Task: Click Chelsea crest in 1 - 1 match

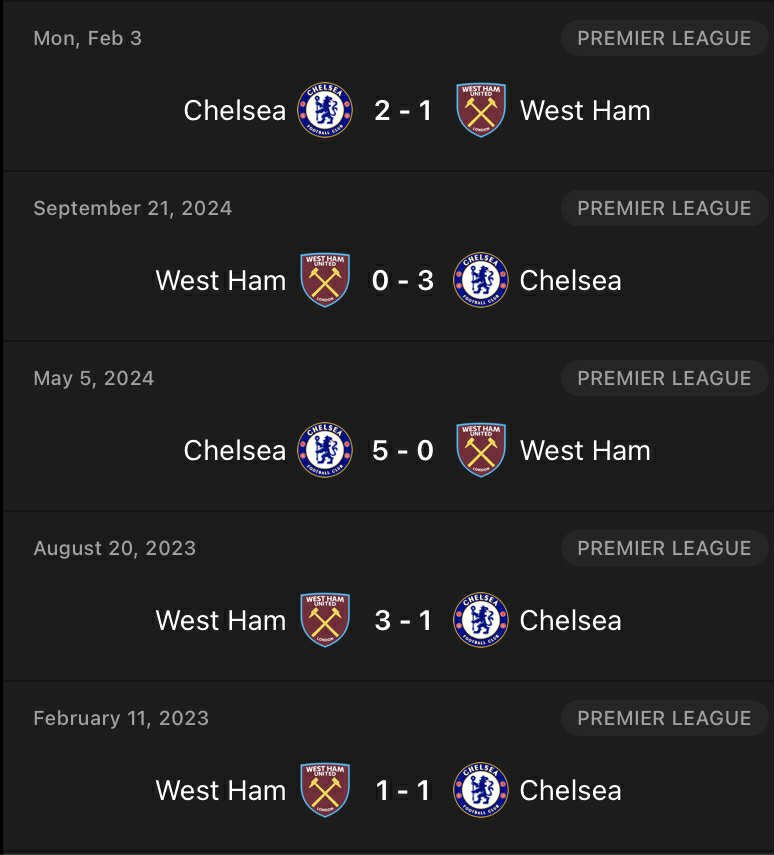Action: tap(481, 790)
